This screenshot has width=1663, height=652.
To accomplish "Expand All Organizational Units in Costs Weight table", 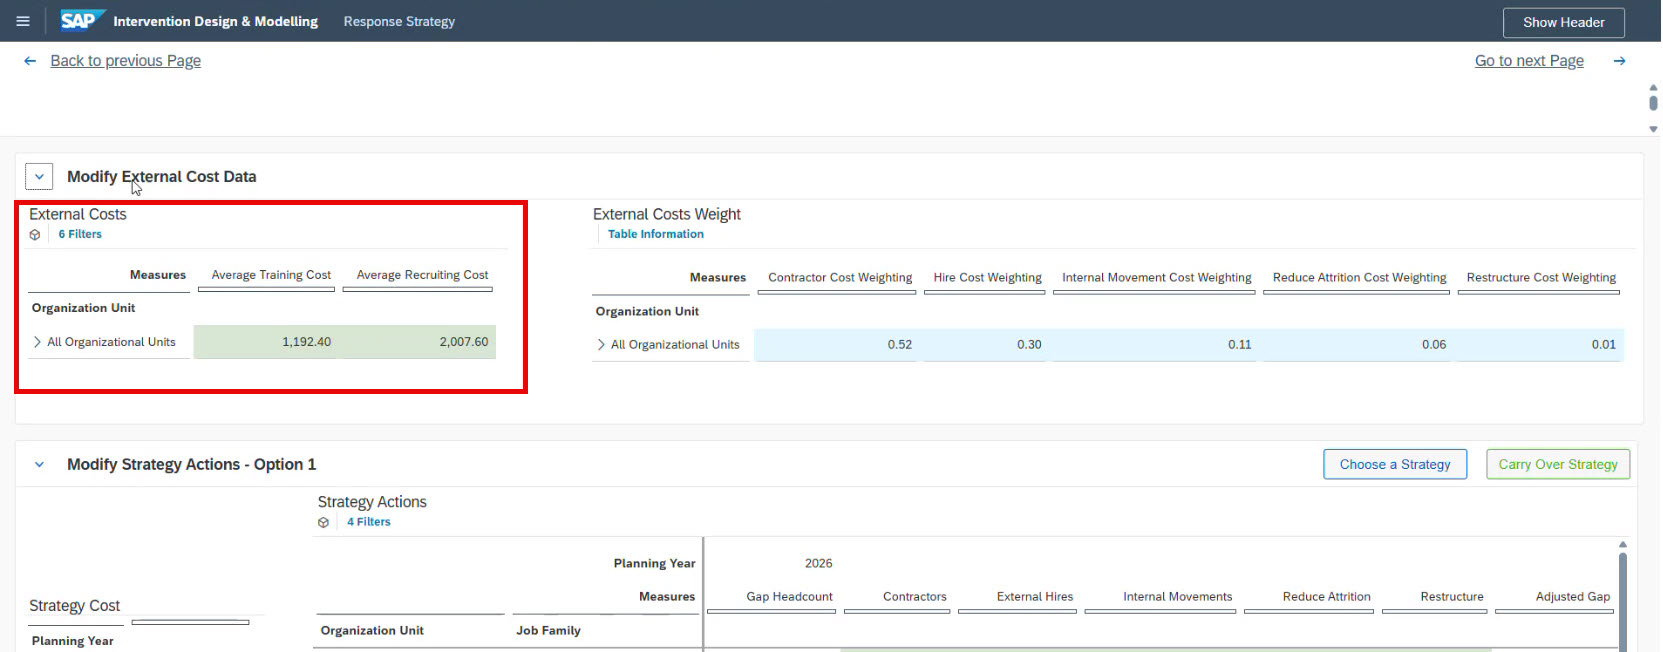I will tap(601, 345).
